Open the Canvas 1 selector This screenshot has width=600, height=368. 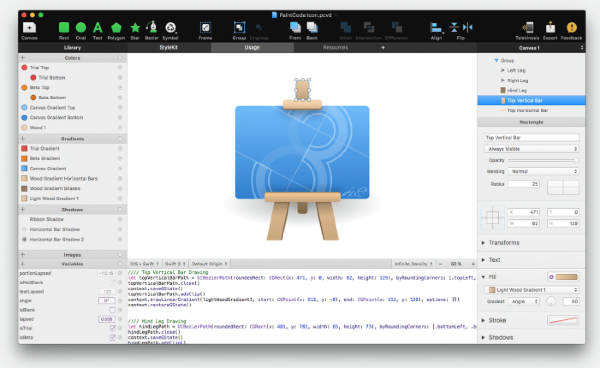coord(531,48)
